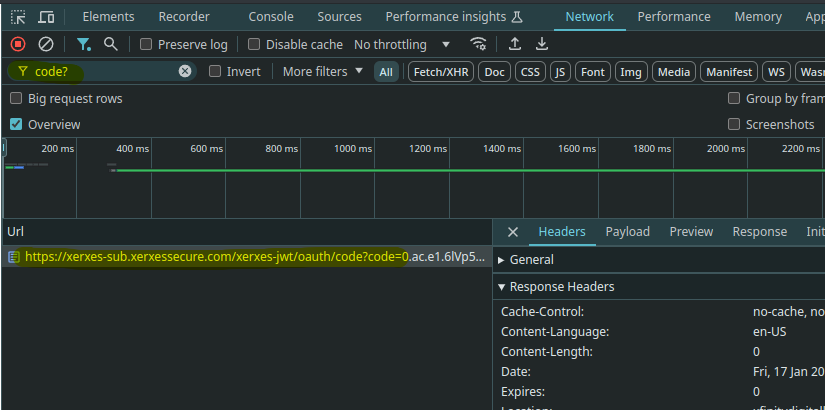
Task: Select the All filter type
Action: pos(386,72)
